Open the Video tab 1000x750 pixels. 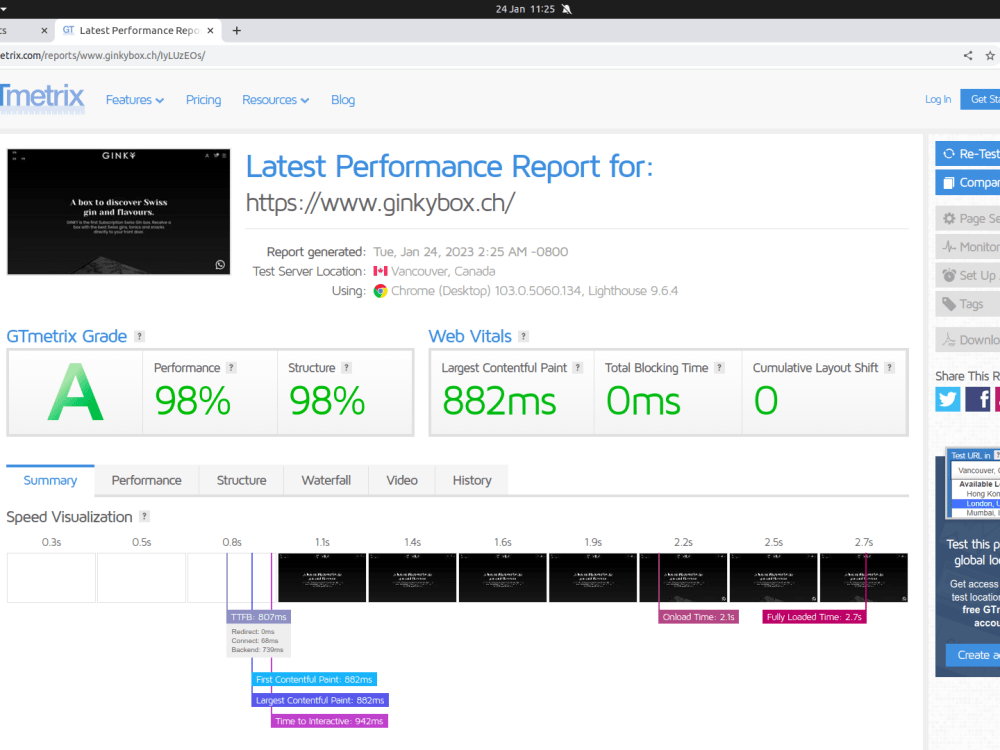tap(402, 480)
